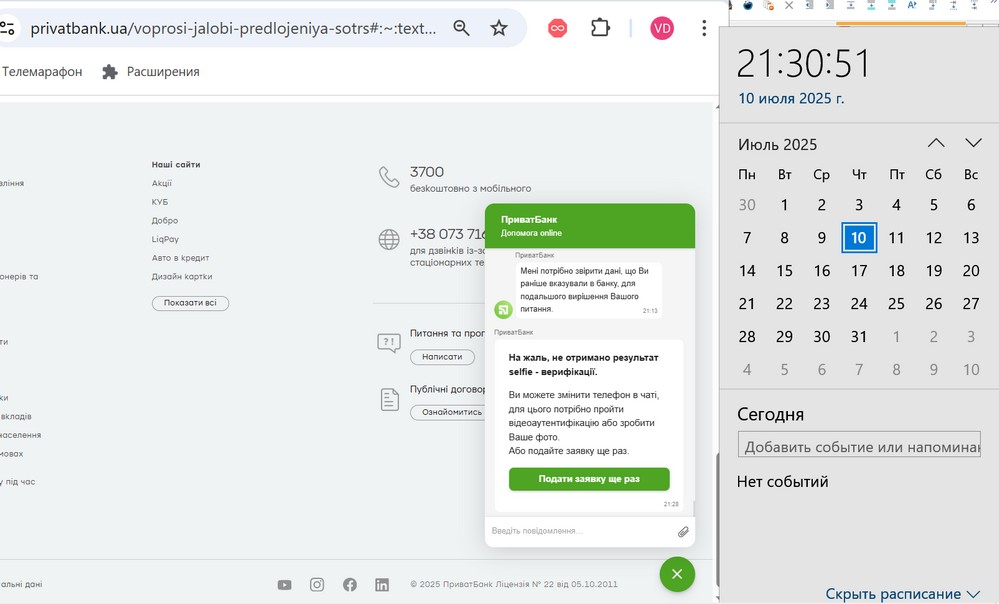
Task: Click the Вс weekday header
Action: pyautogui.click(x=971, y=175)
